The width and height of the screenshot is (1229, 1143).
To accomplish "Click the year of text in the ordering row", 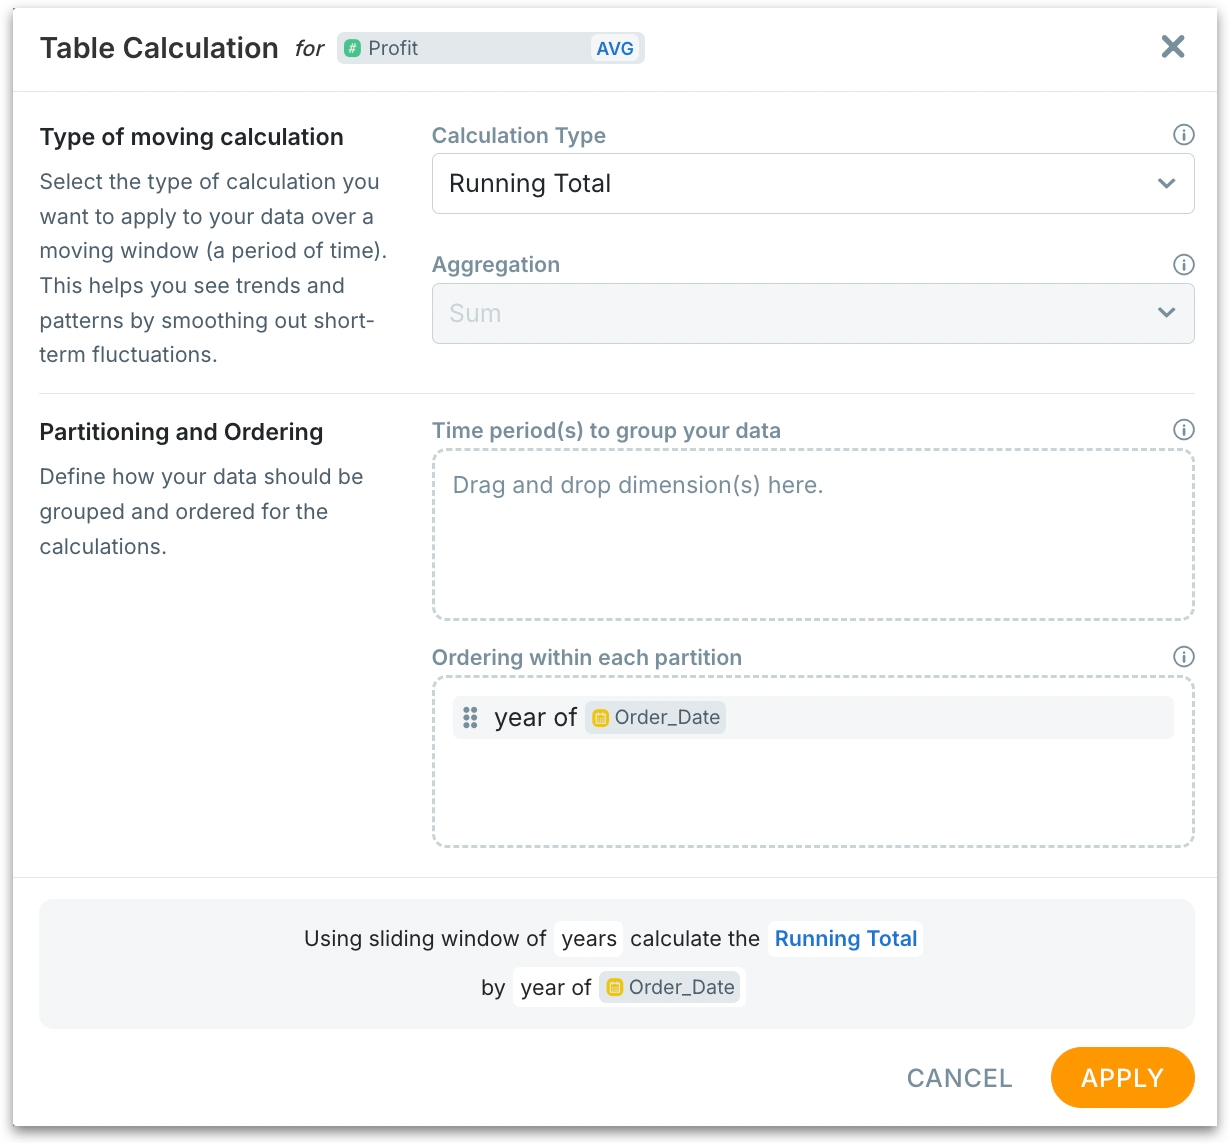I will pyautogui.click(x=535, y=718).
